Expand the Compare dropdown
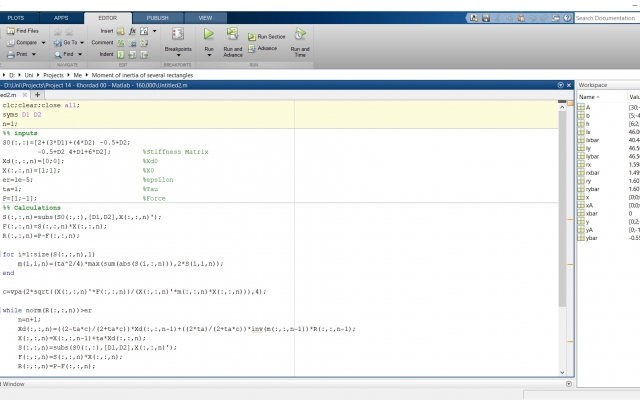Image resolution: width=640 pixels, height=400 pixels. [x=43, y=42]
